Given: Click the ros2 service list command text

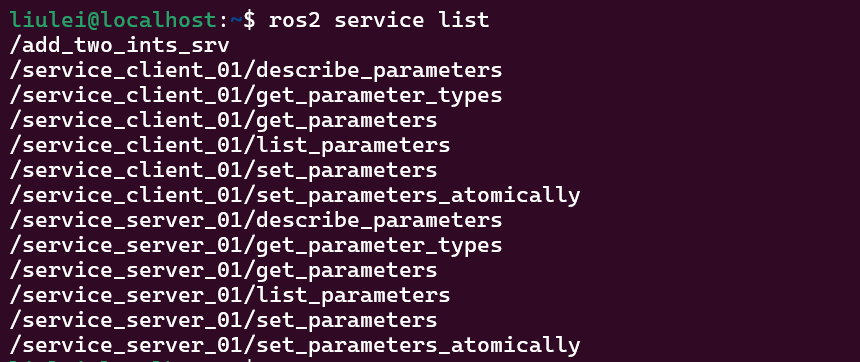Looking at the screenshot, I should point(378,20).
